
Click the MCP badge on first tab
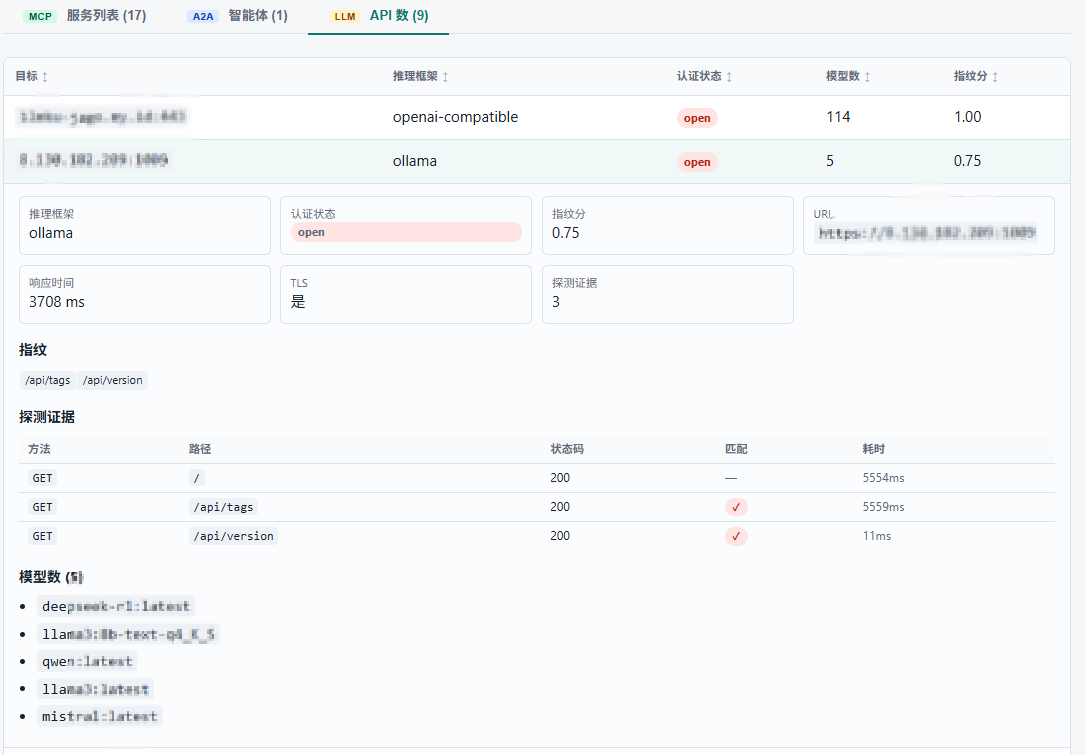pyautogui.click(x=39, y=17)
